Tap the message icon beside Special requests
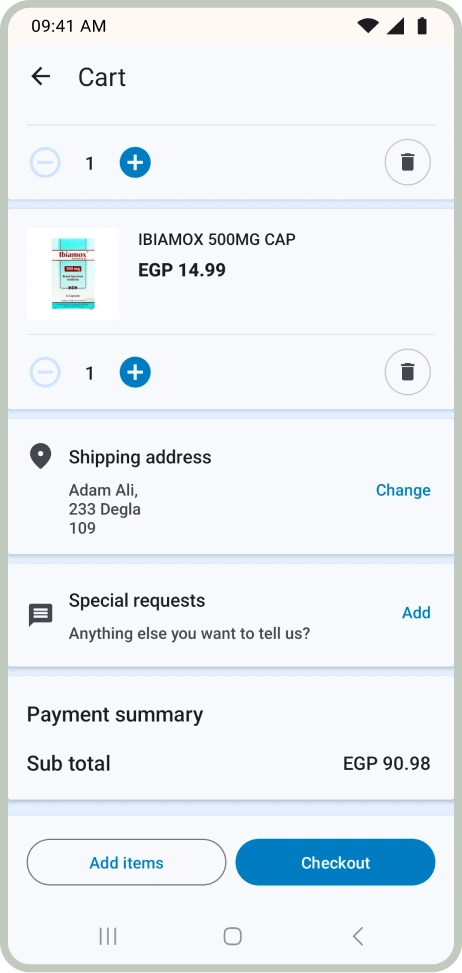 click(40, 615)
